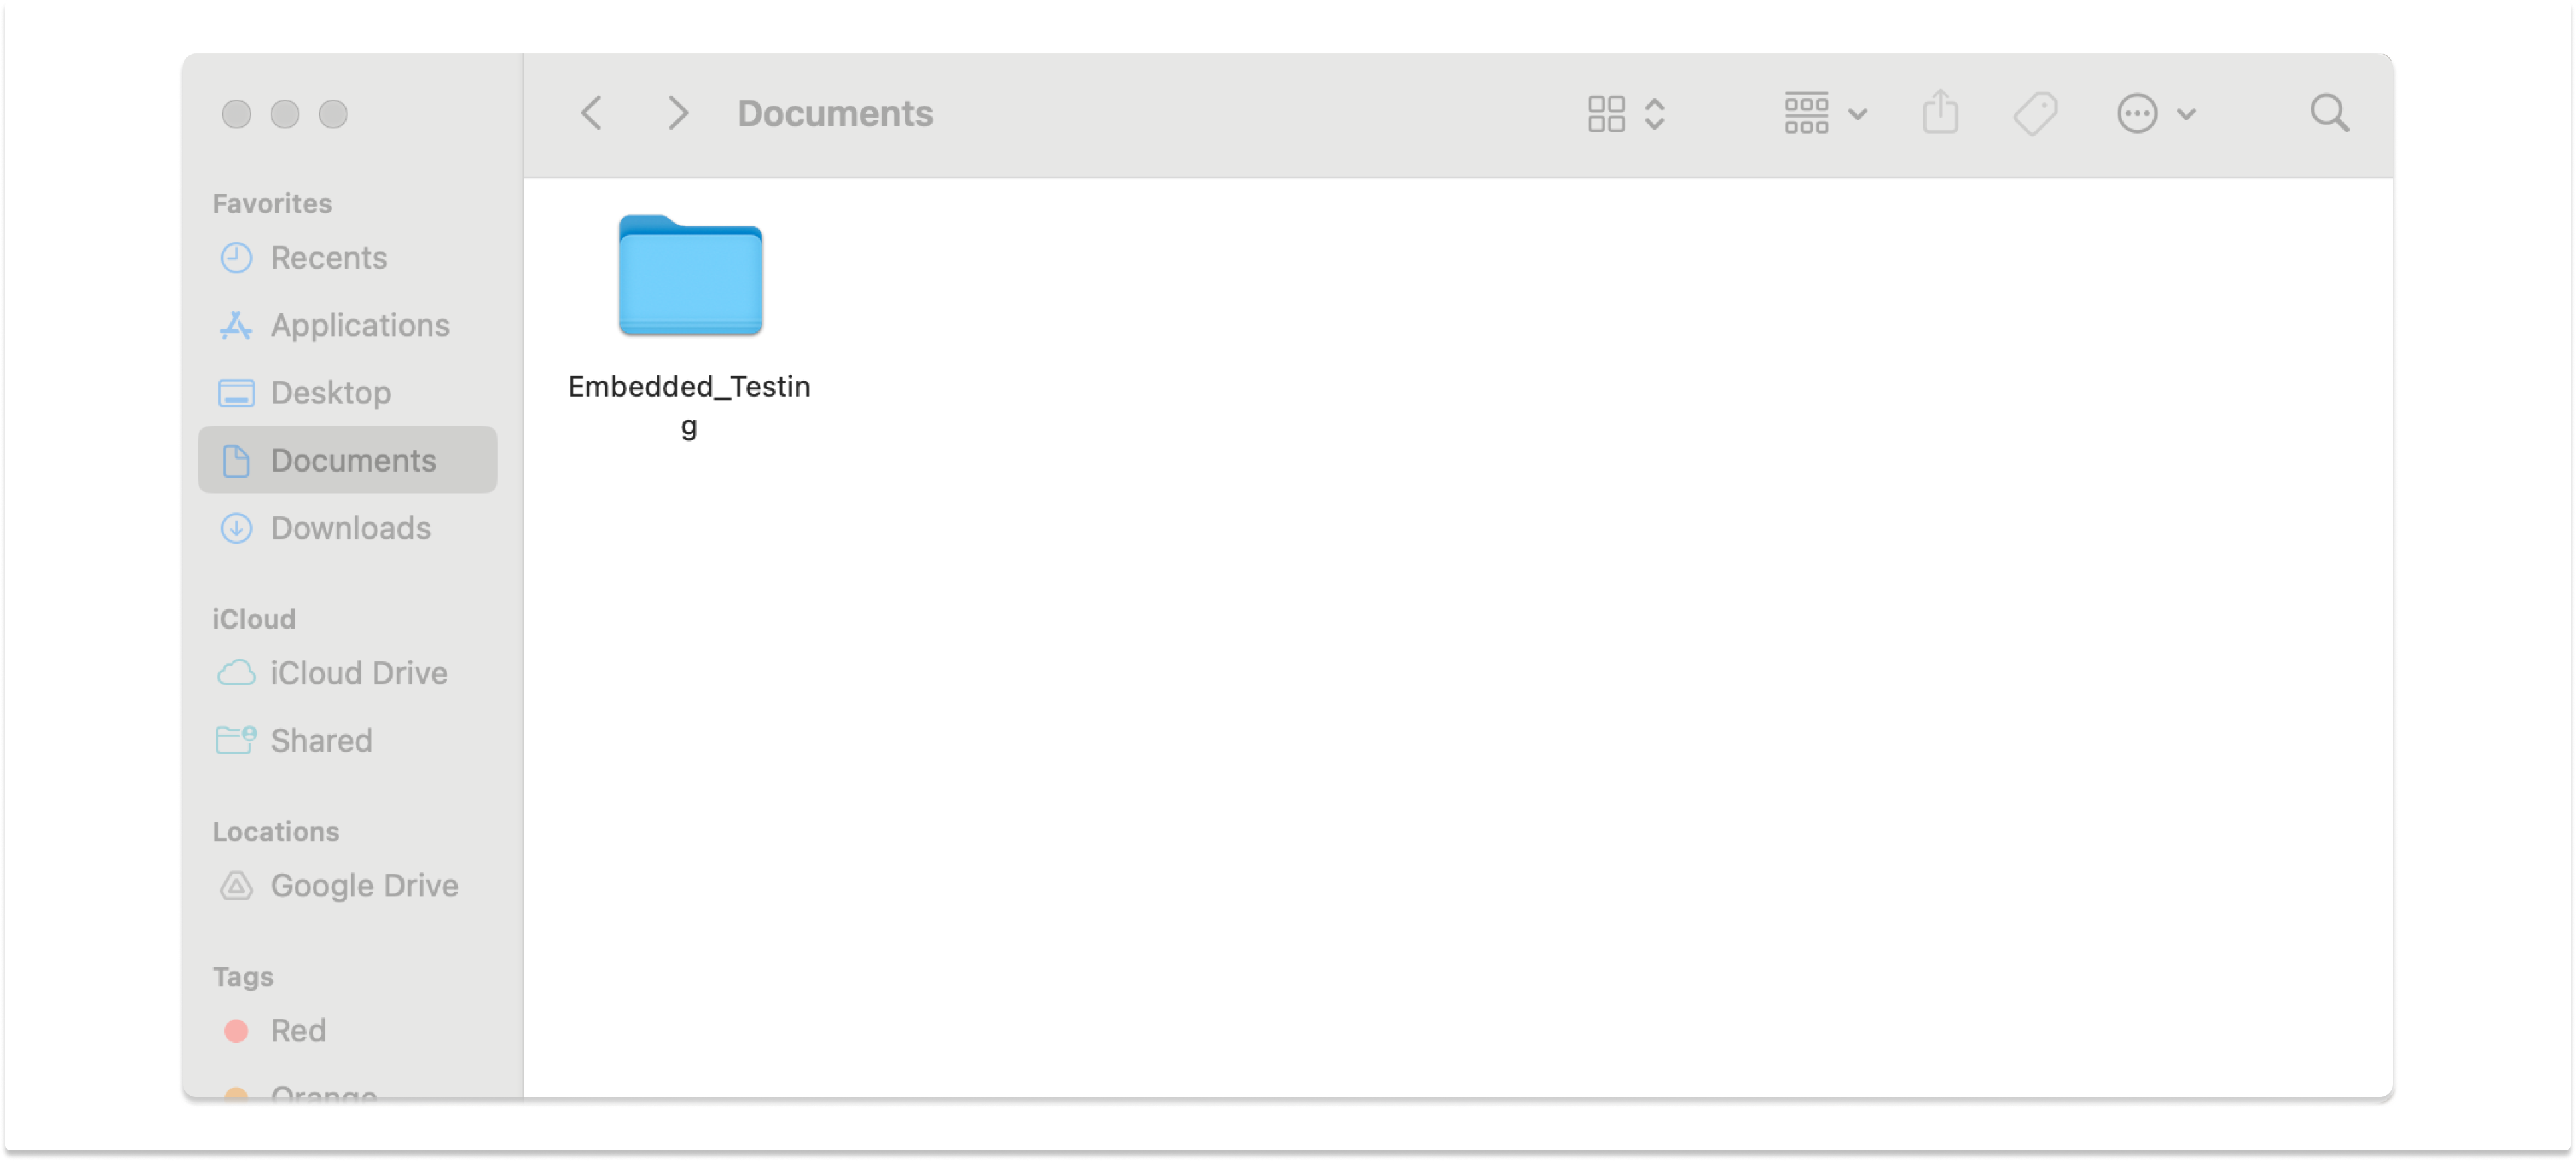This screenshot has width=2576, height=1161.
Task: Expand the view switcher up-down chevrons
Action: pyautogui.click(x=1654, y=114)
